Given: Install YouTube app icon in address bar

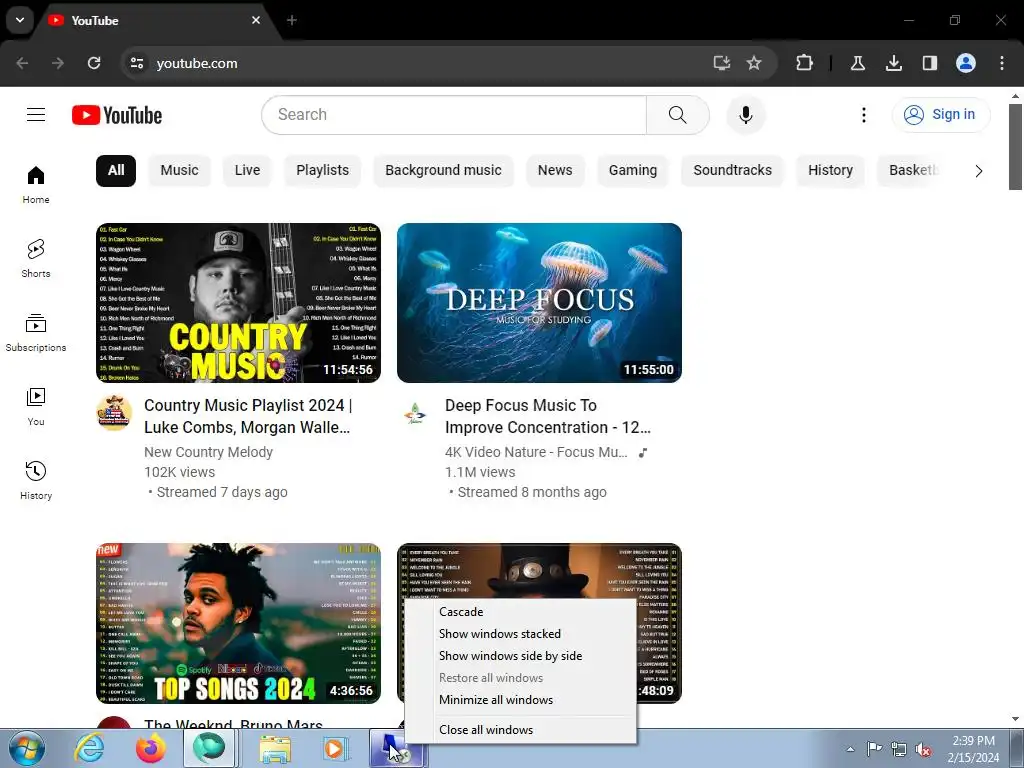Looking at the screenshot, I should click(721, 63).
